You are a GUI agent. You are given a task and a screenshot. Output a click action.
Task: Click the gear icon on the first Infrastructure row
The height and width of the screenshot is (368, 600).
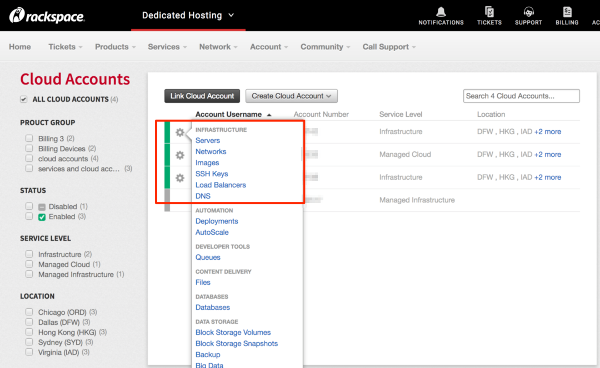180,132
